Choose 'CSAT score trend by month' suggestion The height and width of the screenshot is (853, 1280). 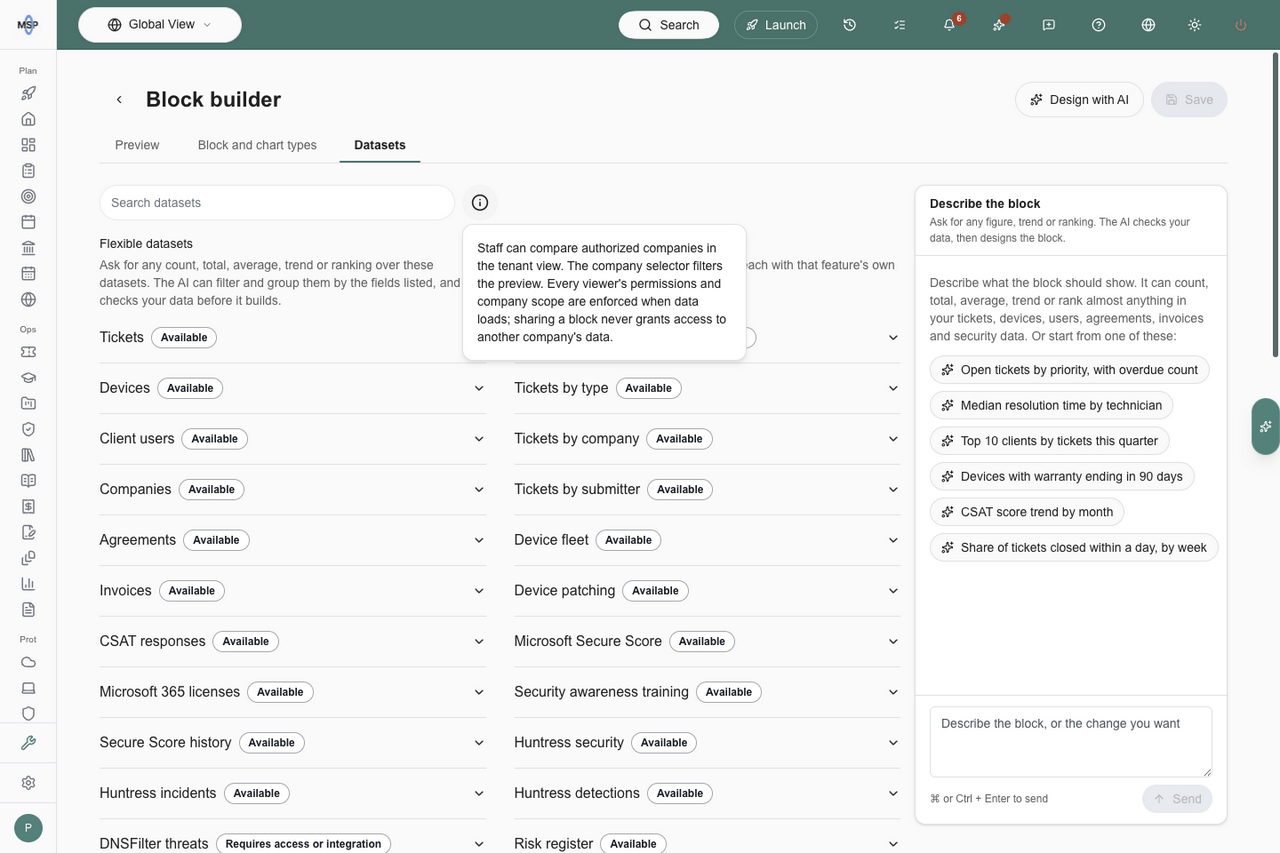tap(1027, 512)
